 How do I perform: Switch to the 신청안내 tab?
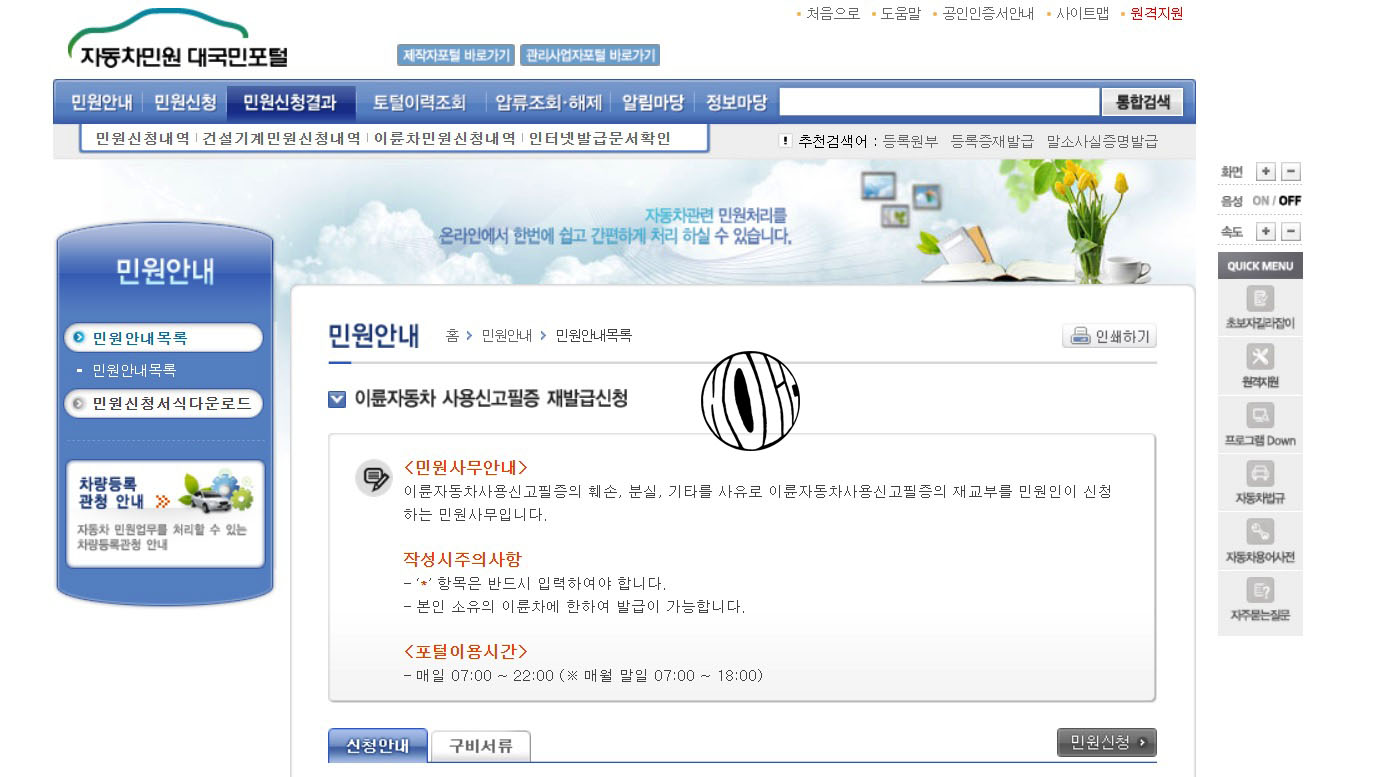point(377,746)
